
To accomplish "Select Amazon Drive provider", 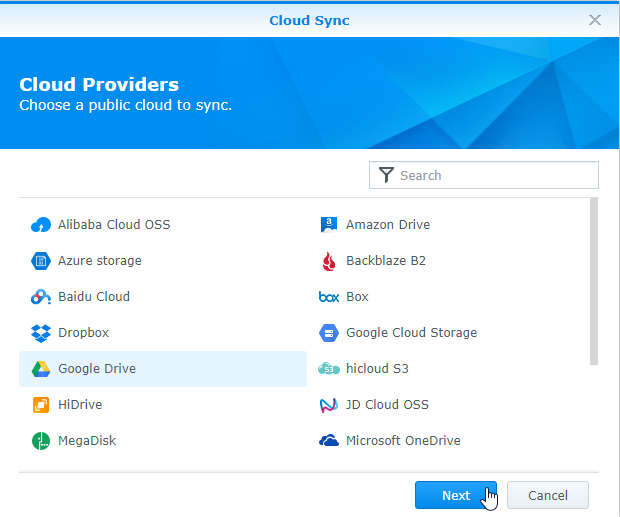I will point(451,225).
